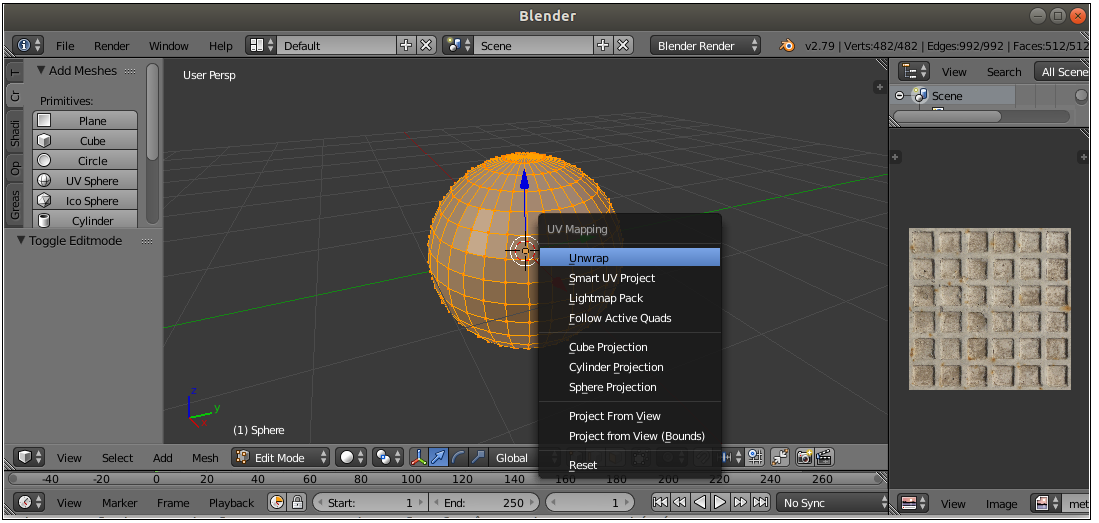Click the current frame number field
The height and width of the screenshot is (523, 1099).
589,503
